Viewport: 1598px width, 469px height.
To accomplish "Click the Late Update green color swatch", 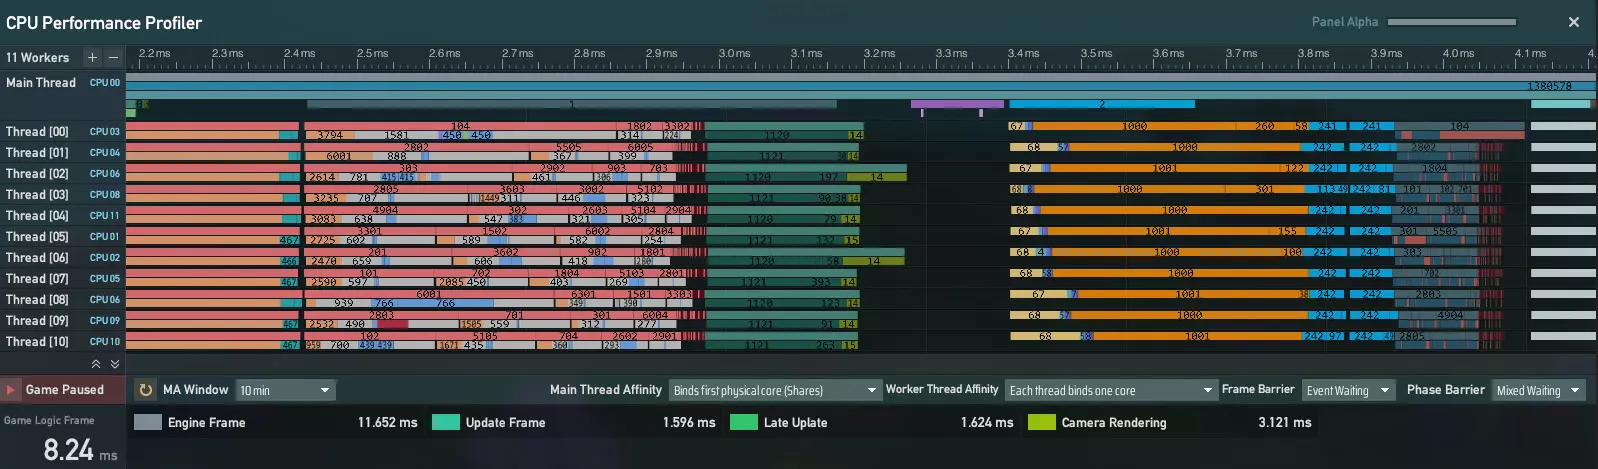I will coord(744,422).
